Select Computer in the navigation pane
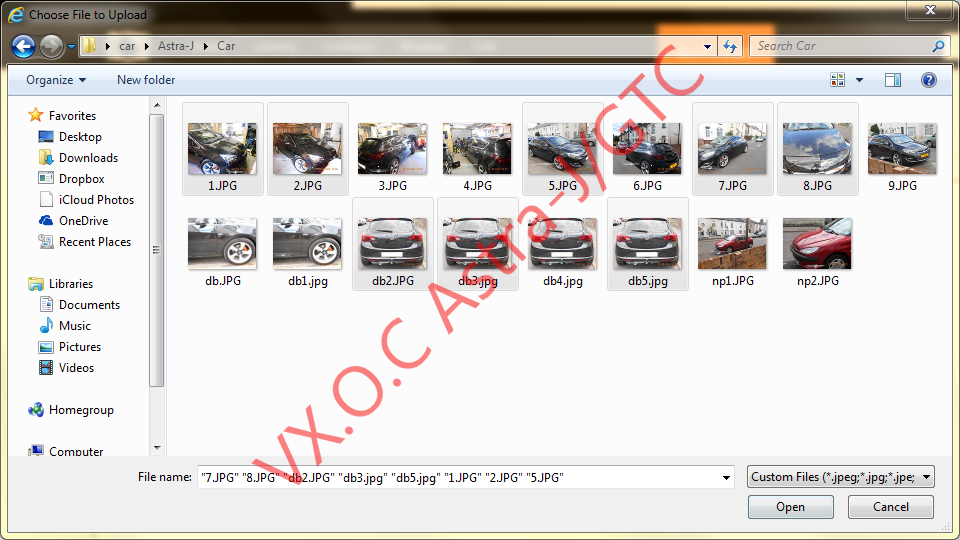This screenshot has width=960, height=540. (x=66, y=451)
